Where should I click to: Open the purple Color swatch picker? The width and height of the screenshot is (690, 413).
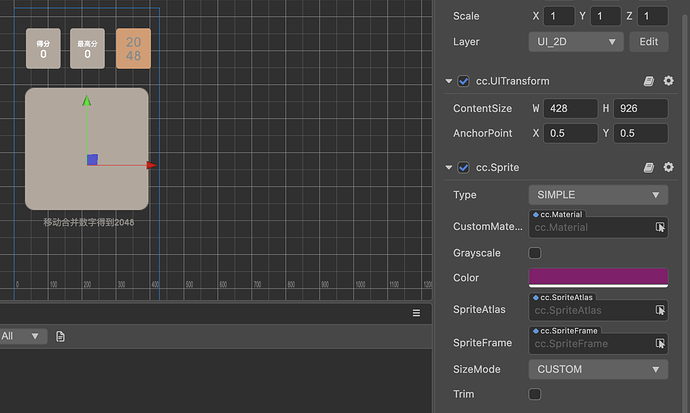(598, 277)
